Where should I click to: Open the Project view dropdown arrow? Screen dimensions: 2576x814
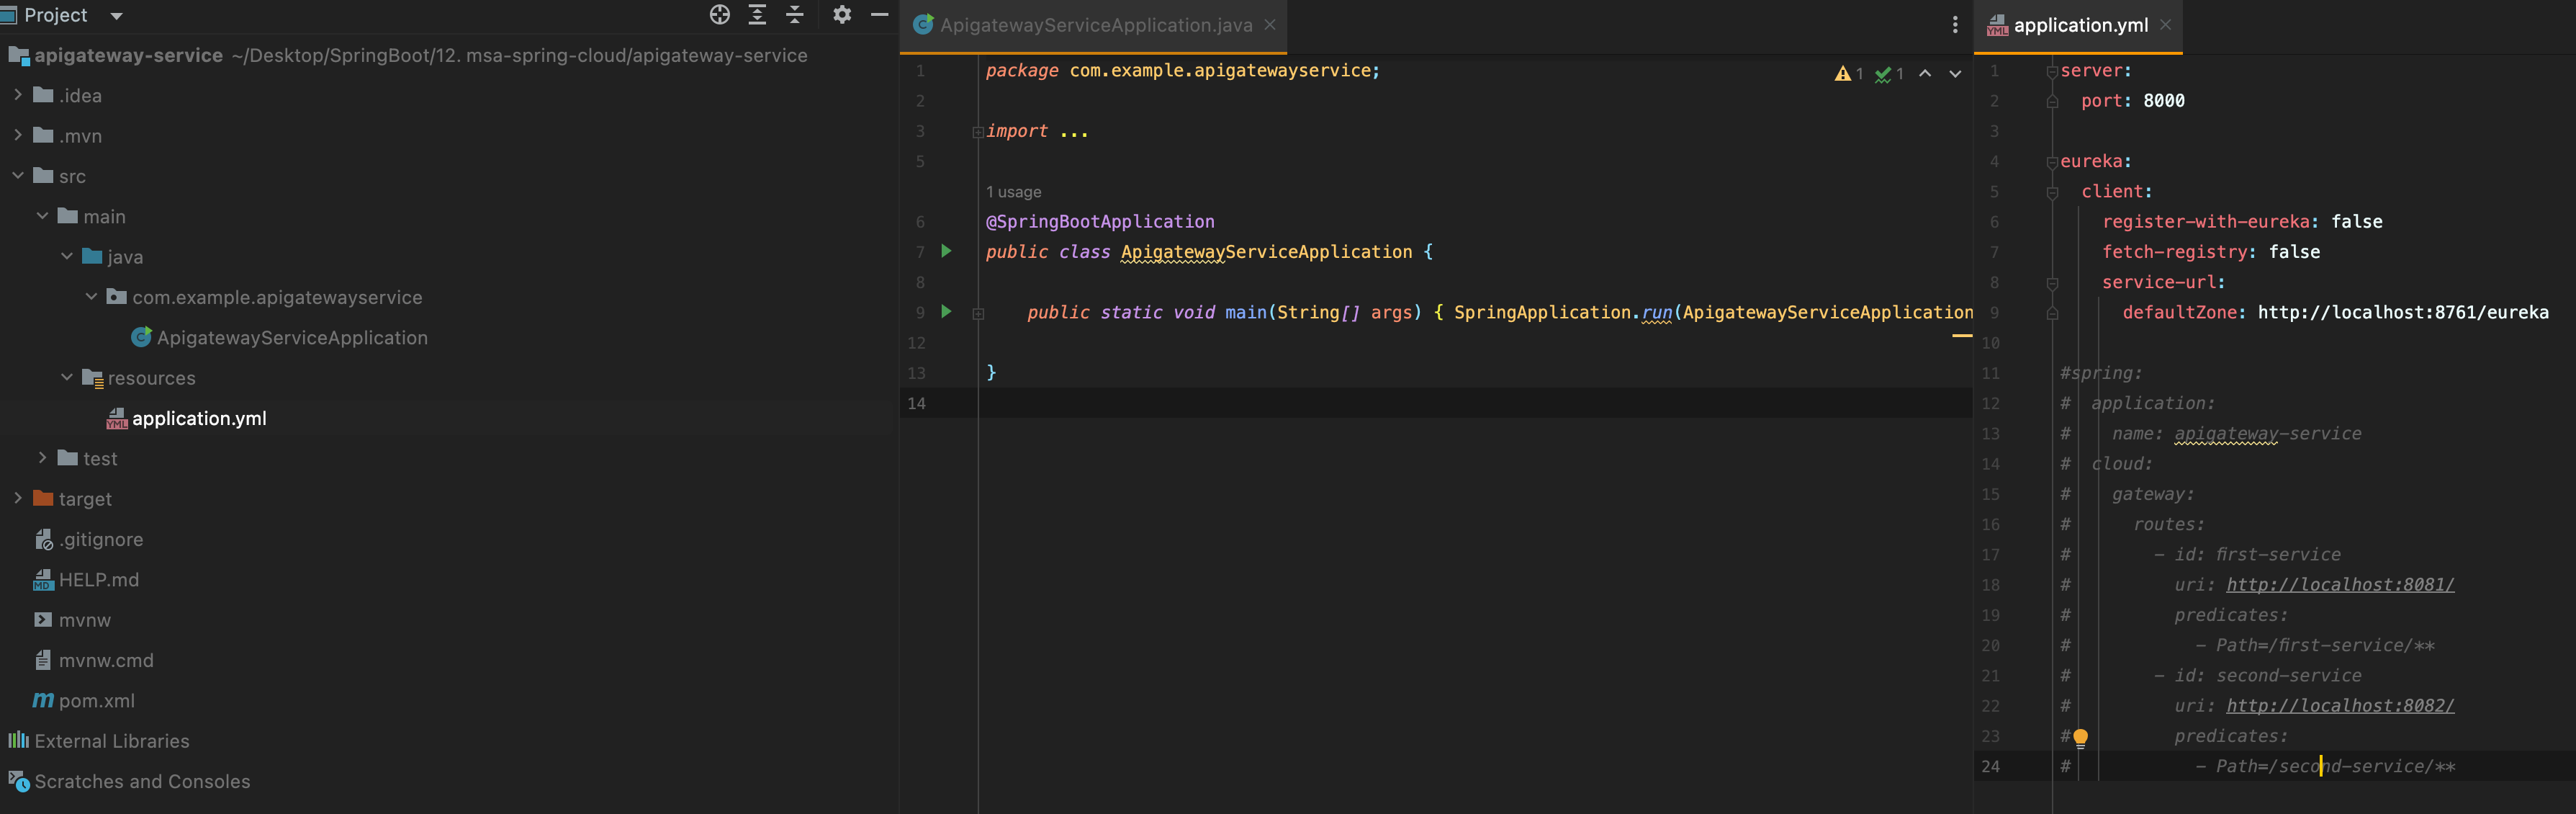pos(116,16)
